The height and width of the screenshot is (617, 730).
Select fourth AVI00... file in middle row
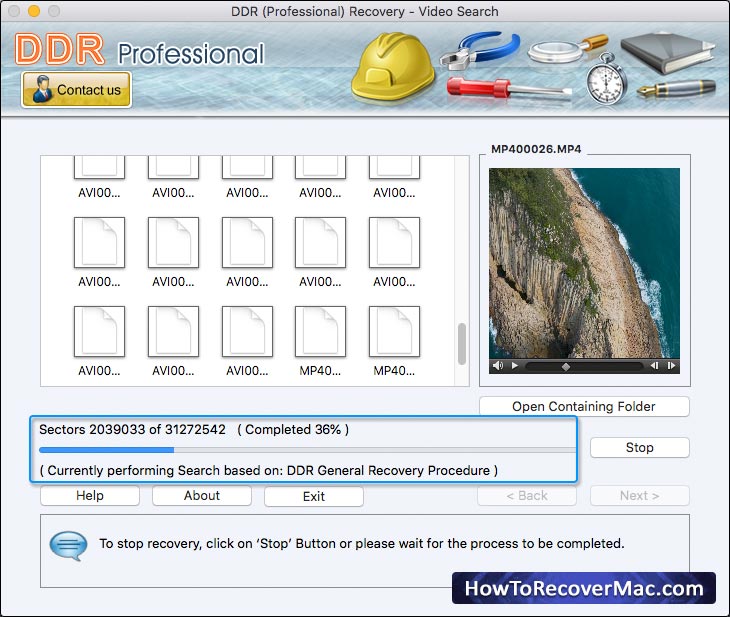coord(320,243)
